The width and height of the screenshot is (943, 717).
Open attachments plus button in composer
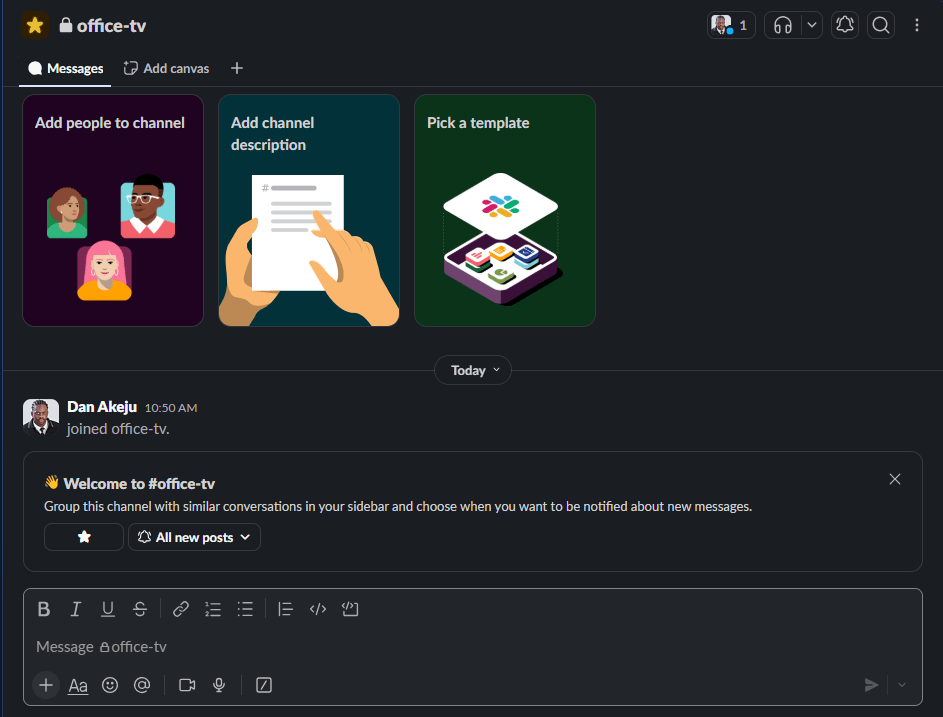[x=46, y=685]
